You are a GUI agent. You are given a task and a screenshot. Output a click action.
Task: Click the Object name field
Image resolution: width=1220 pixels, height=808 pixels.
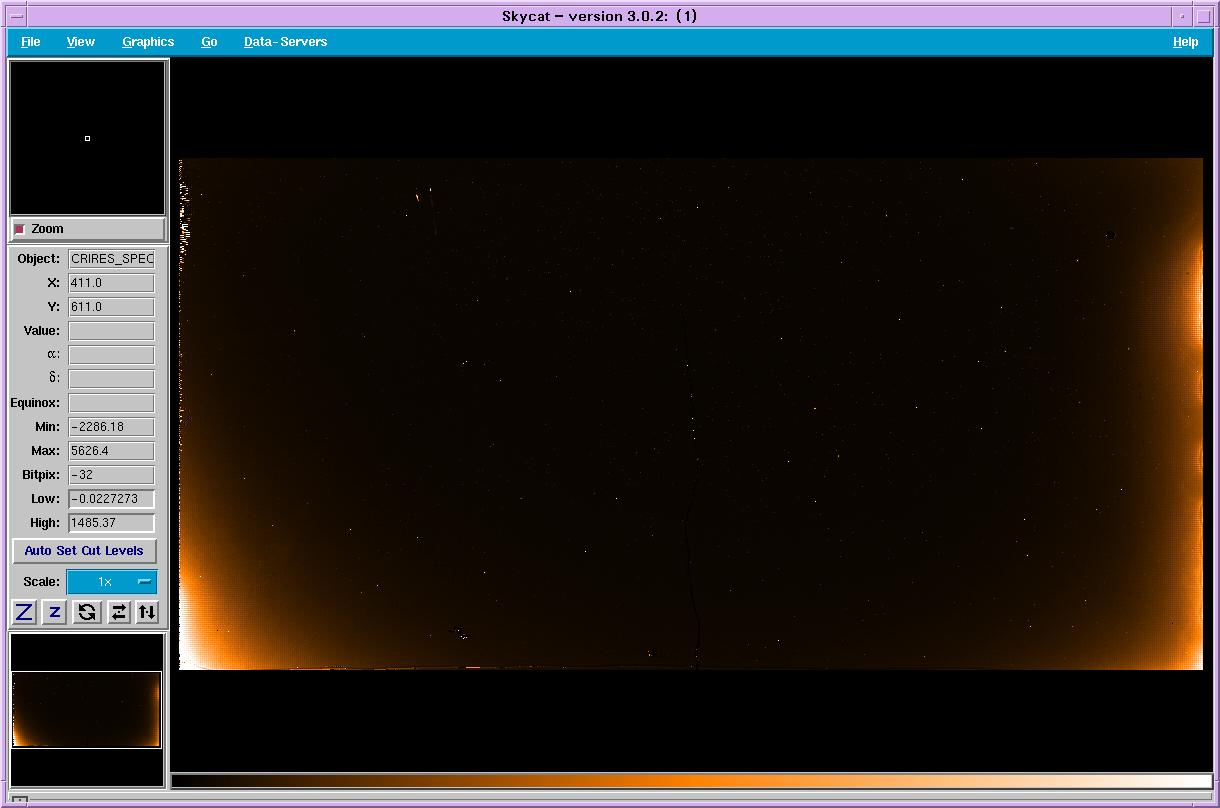[111, 259]
